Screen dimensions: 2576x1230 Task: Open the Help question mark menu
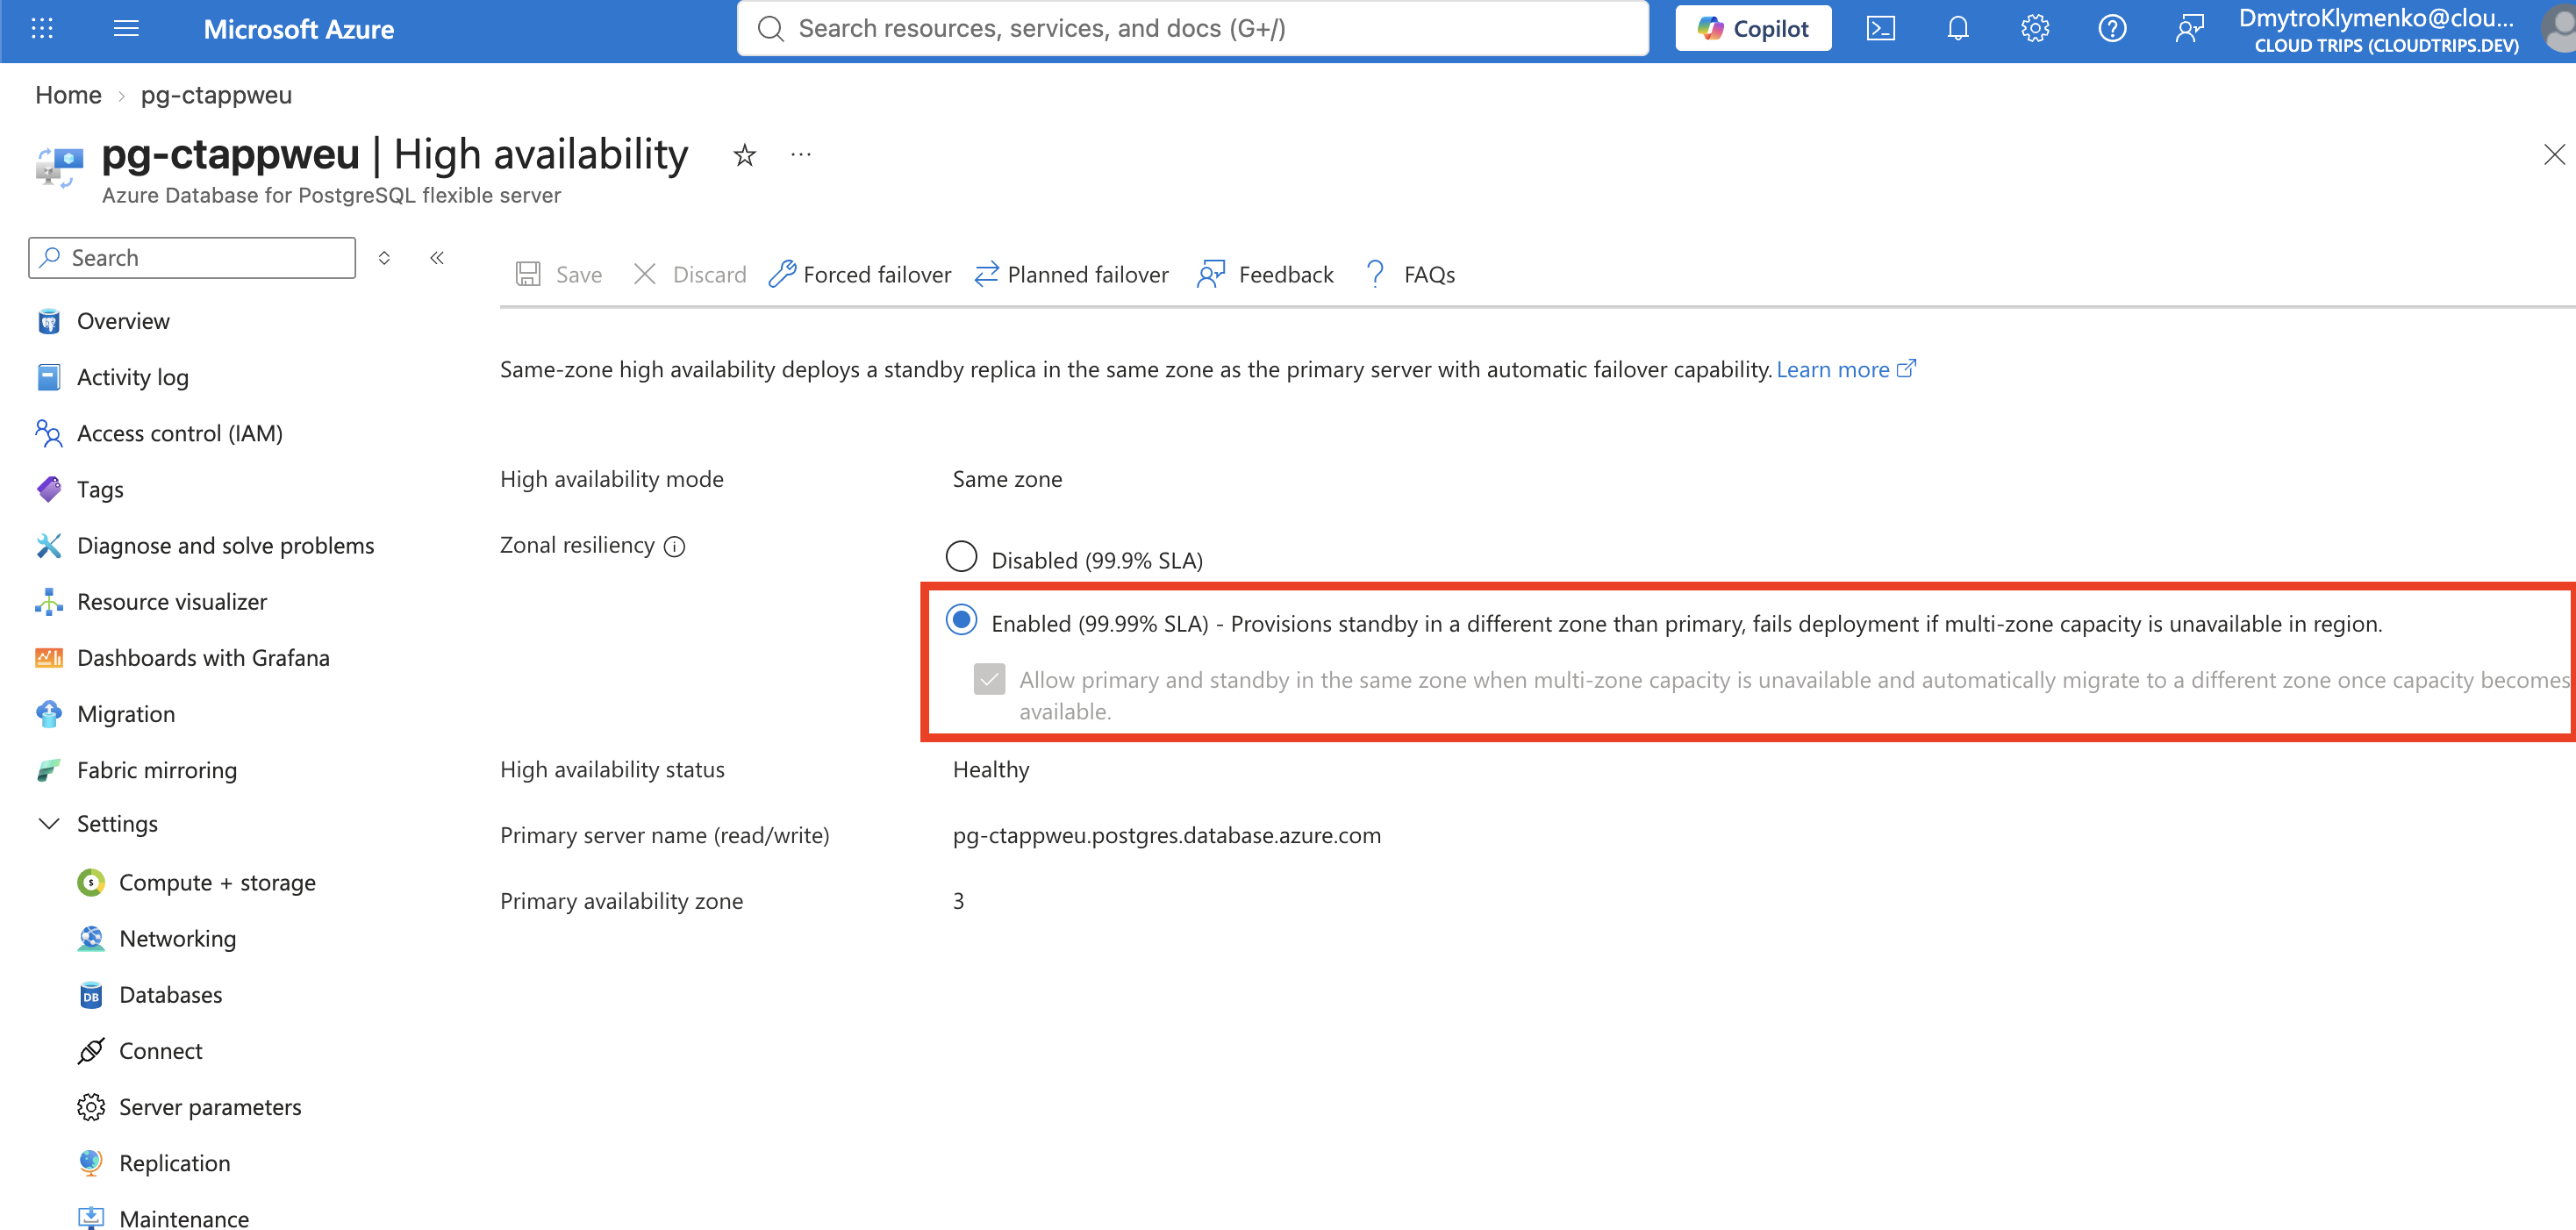coord(2112,28)
